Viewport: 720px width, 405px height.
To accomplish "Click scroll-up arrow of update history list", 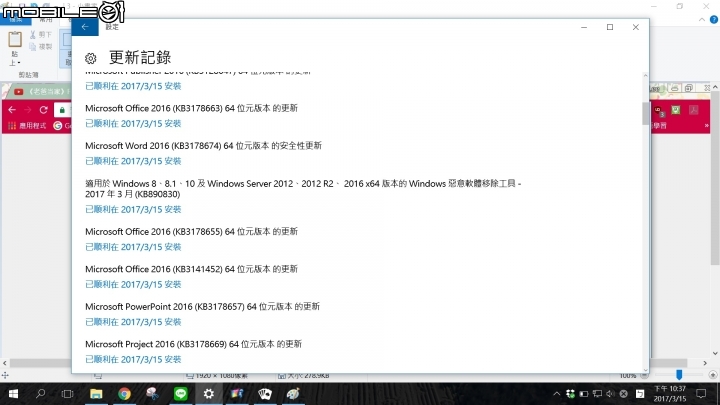I will 645,75.
